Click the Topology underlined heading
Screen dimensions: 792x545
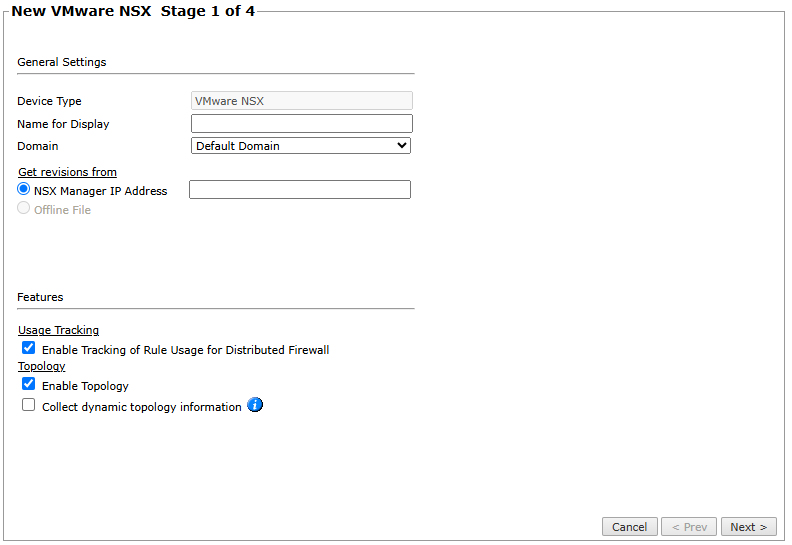point(42,366)
